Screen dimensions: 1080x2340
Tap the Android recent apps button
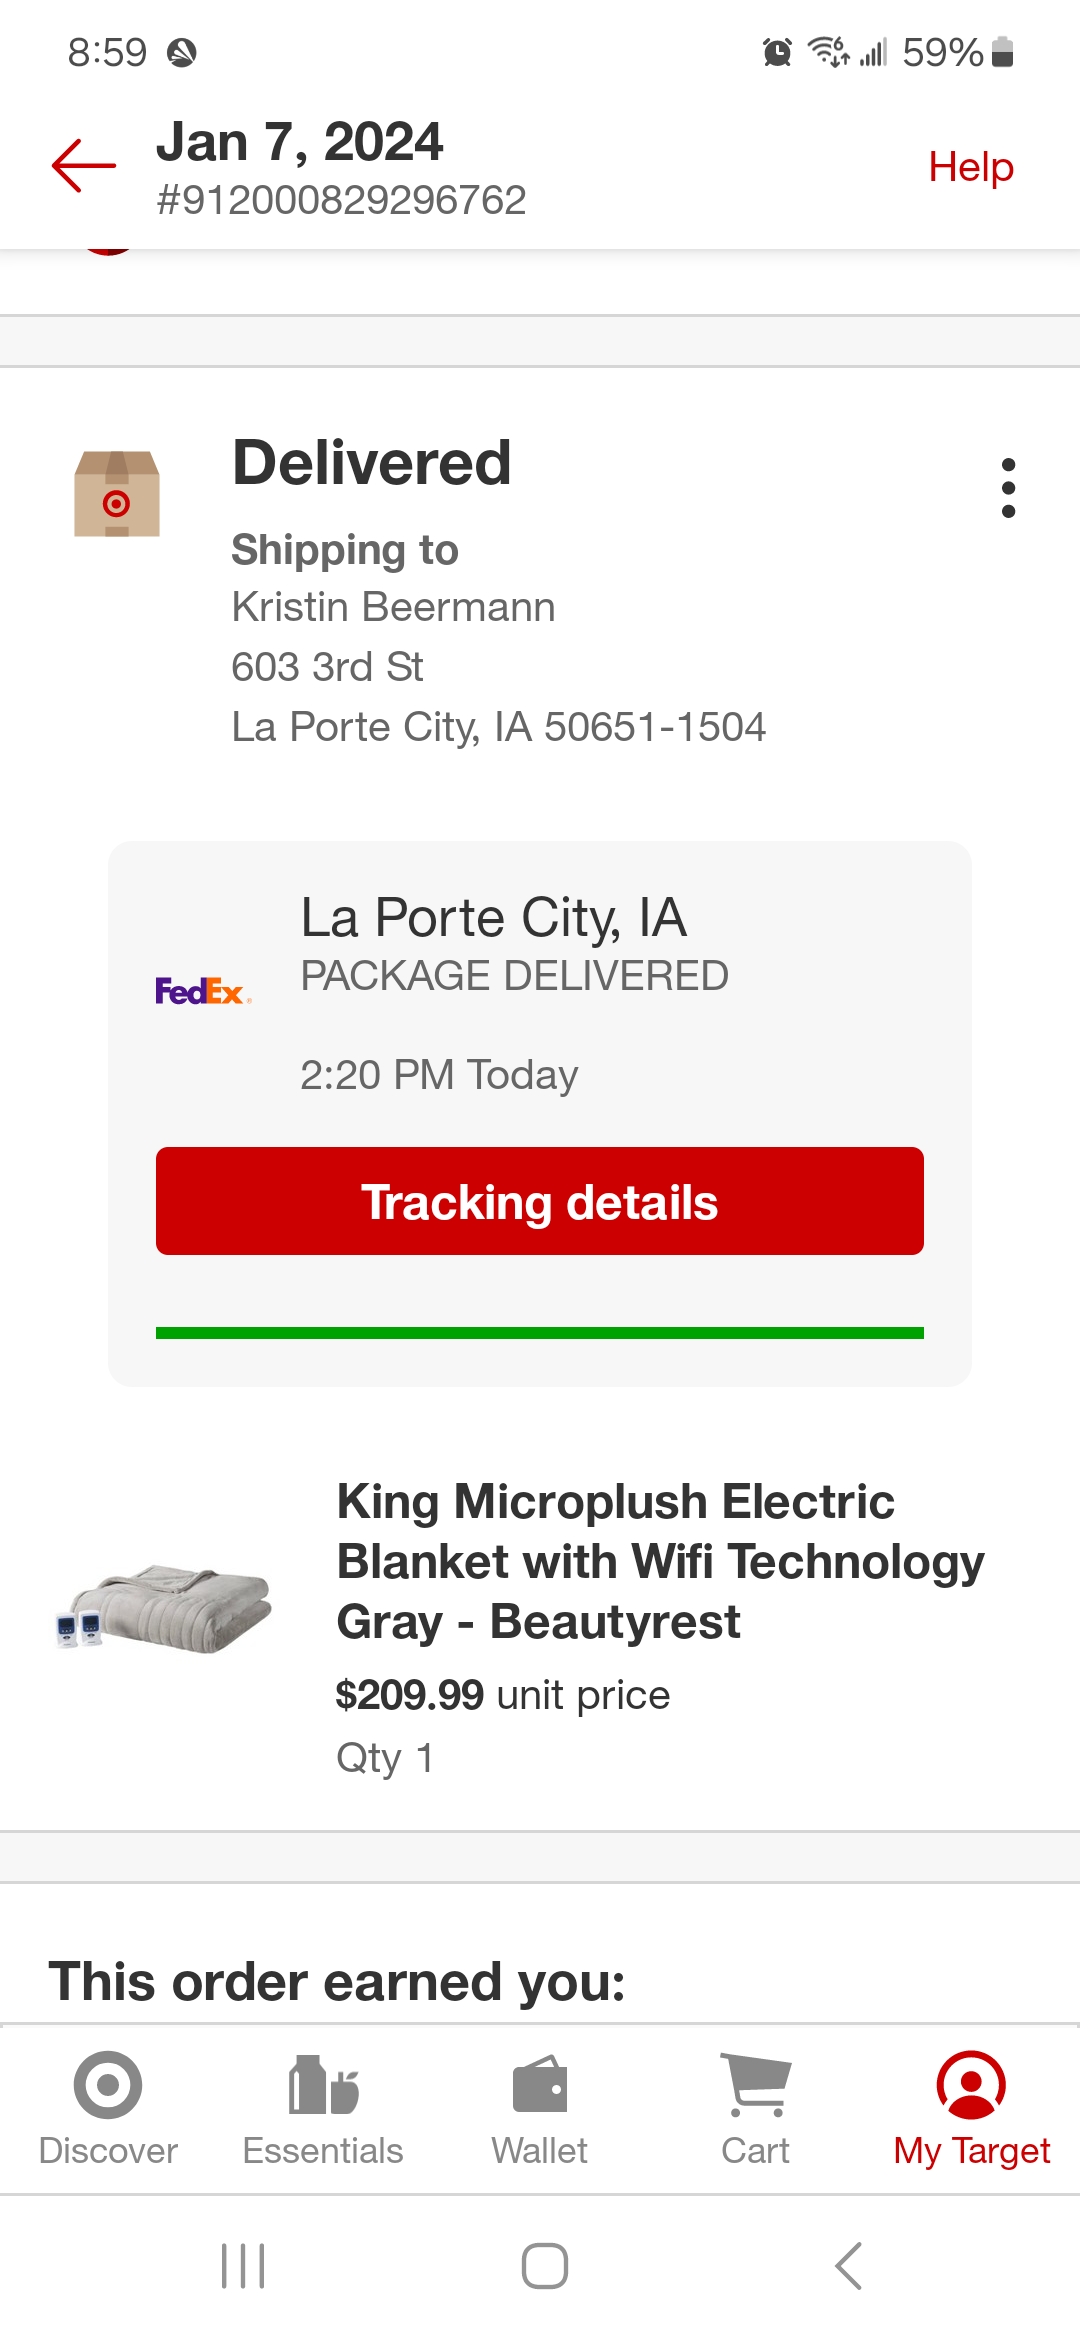click(243, 2266)
